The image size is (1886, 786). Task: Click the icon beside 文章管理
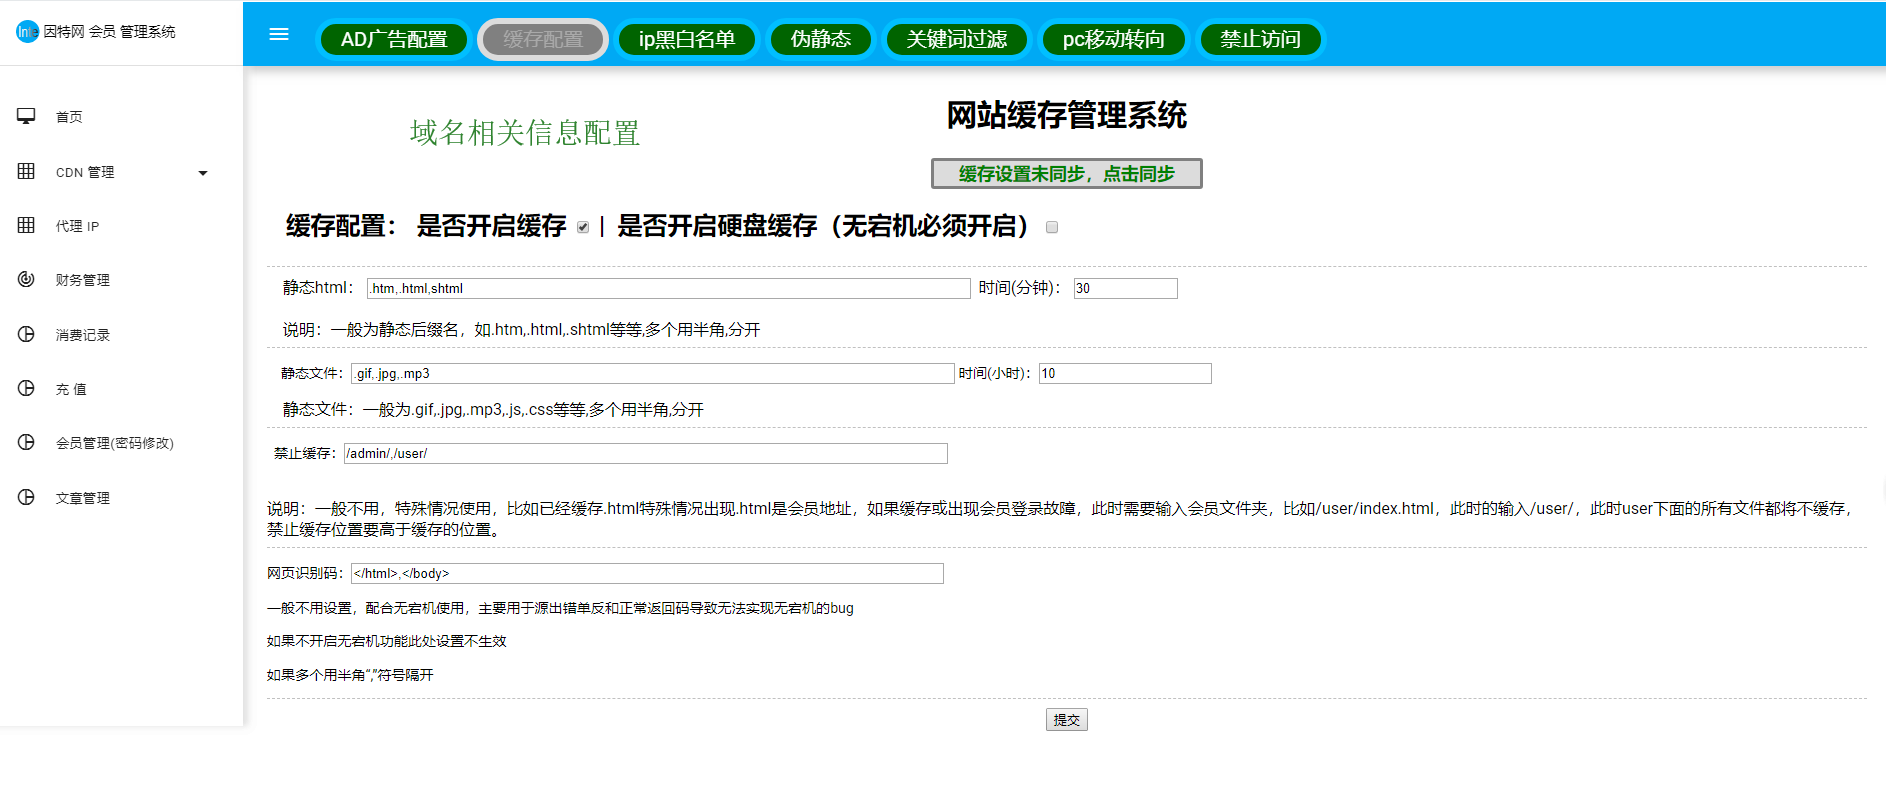[x=26, y=497]
